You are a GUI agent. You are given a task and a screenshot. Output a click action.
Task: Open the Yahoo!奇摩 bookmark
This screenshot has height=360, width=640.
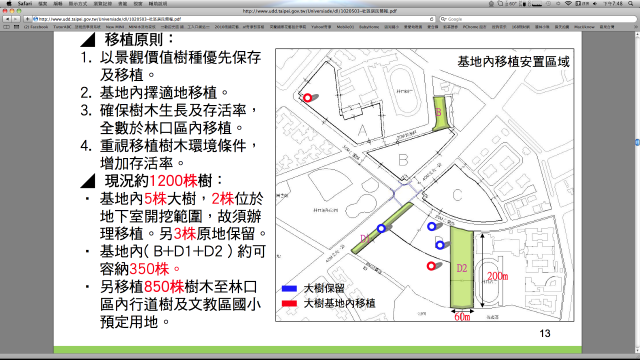pyautogui.click(x=321, y=27)
